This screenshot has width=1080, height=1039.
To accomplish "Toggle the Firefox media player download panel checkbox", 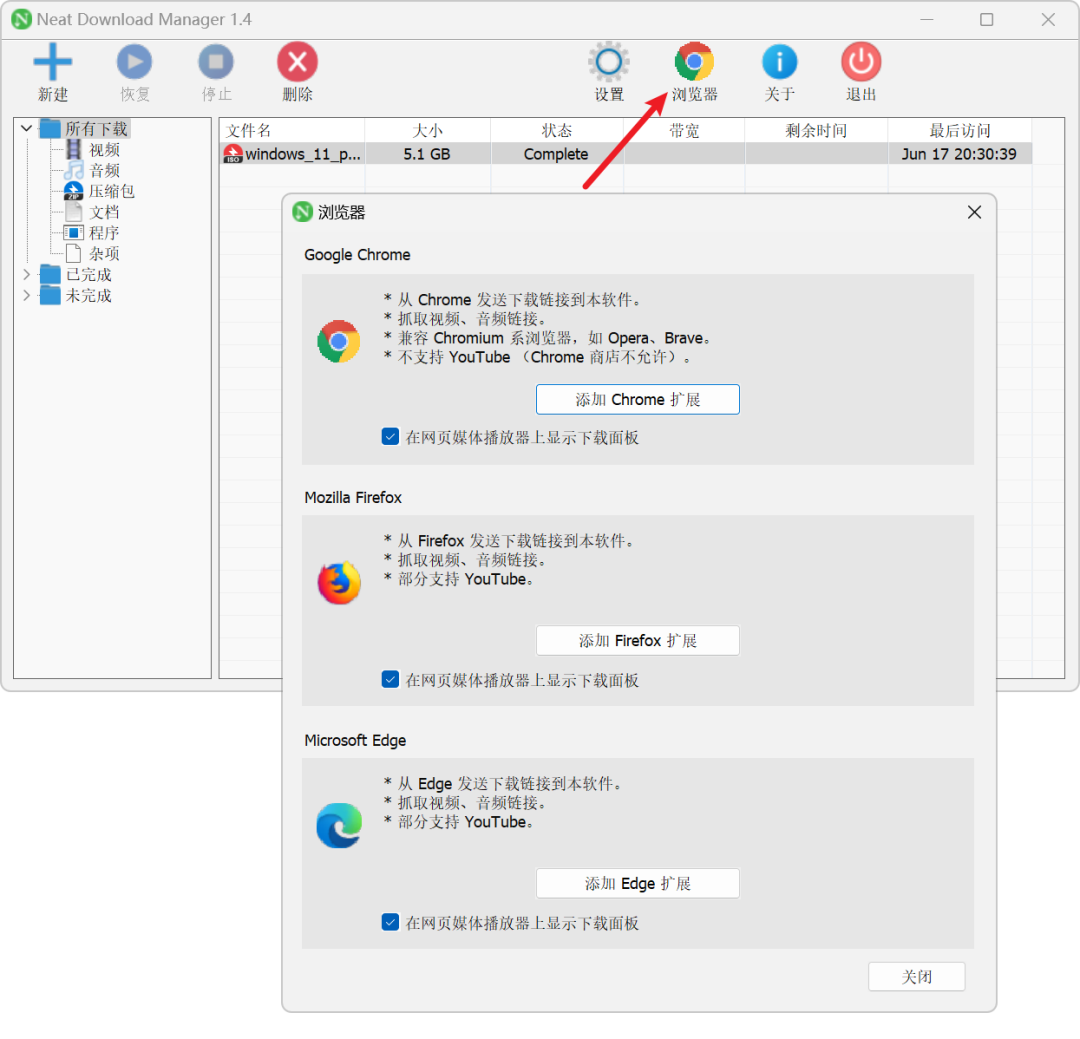I will point(390,679).
